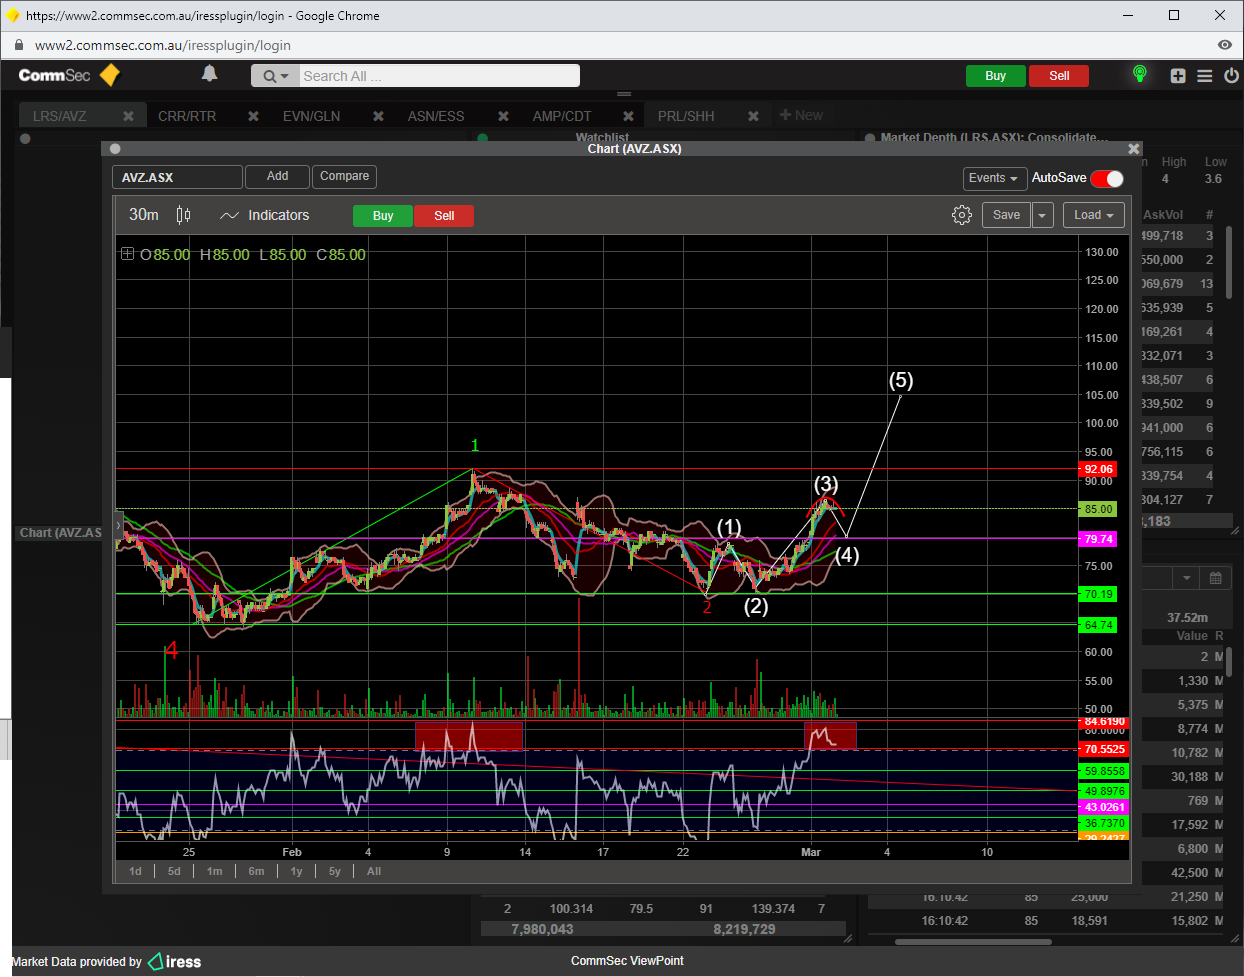The width and height of the screenshot is (1244, 977).
Task: Click the site lock icon in address bar
Action: (x=18, y=45)
